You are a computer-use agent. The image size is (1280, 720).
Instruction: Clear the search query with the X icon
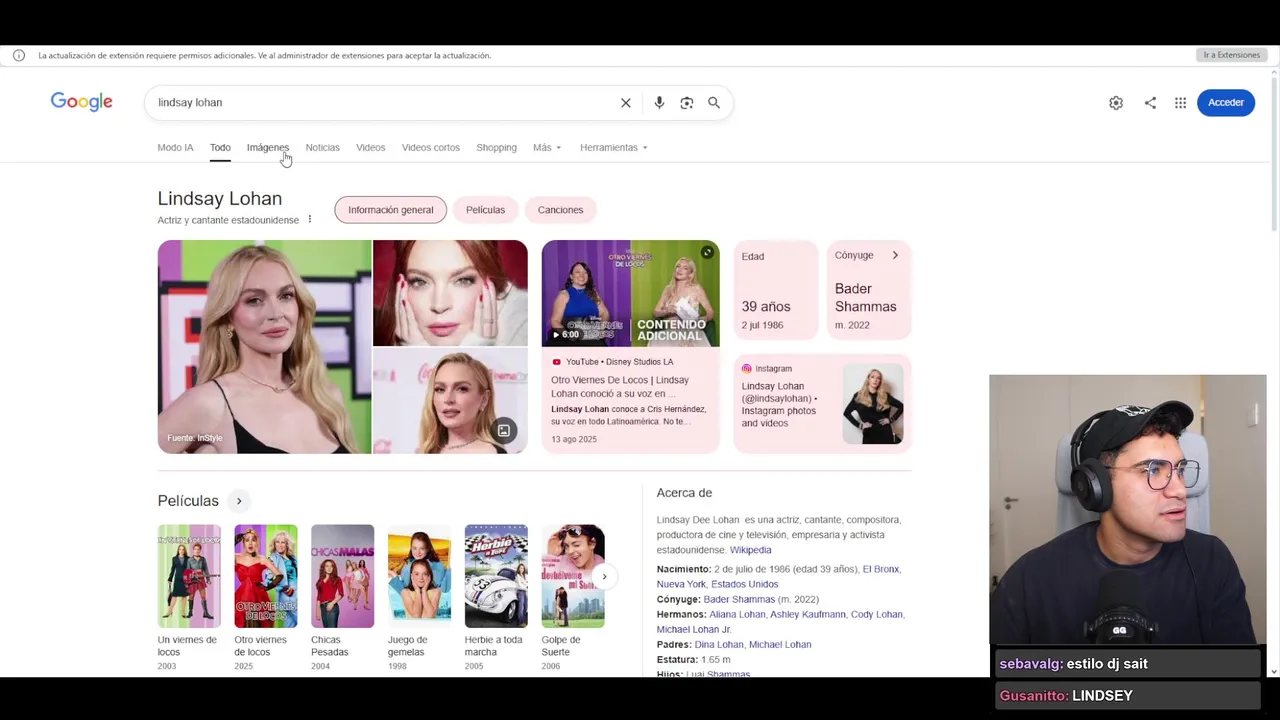(x=626, y=103)
